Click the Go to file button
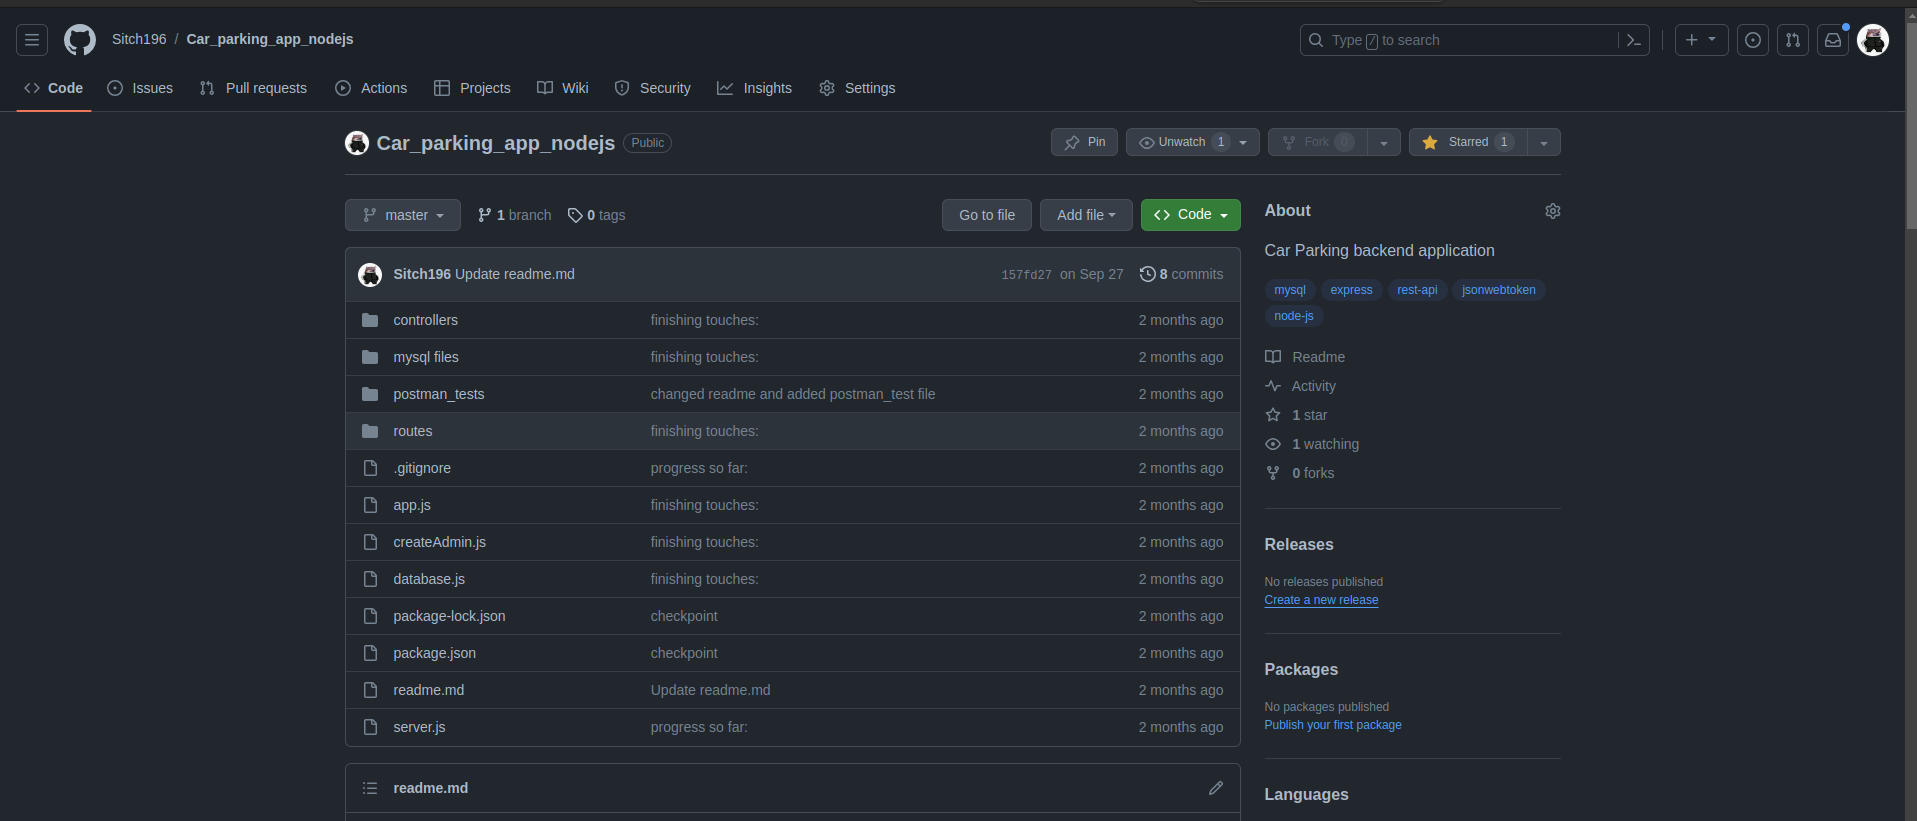This screenshot has width=1917, height=821. [x=987, y=215]
